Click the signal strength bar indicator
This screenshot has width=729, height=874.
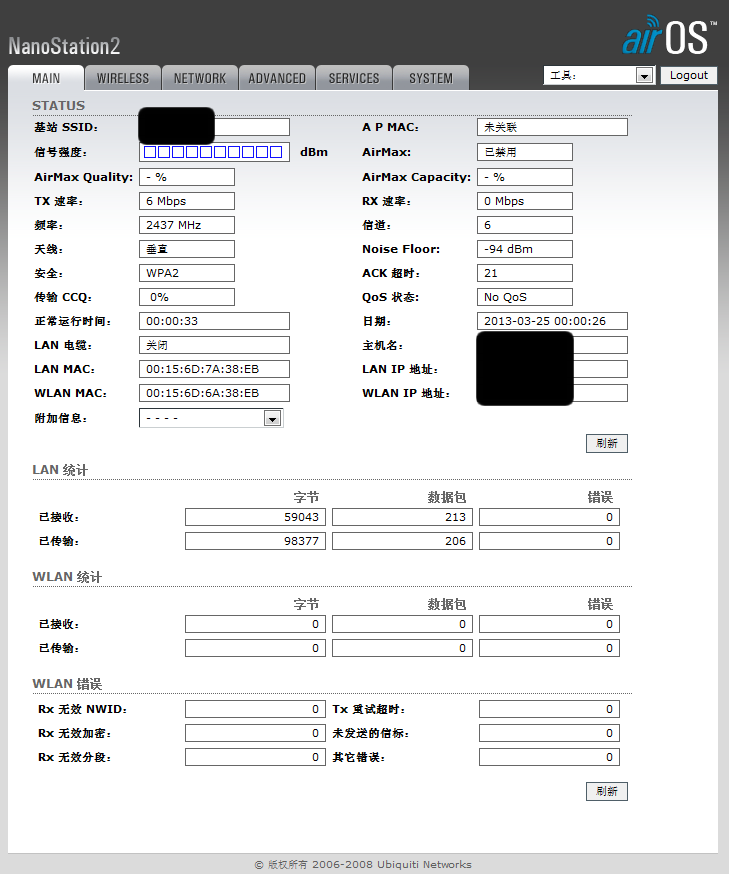214,152
